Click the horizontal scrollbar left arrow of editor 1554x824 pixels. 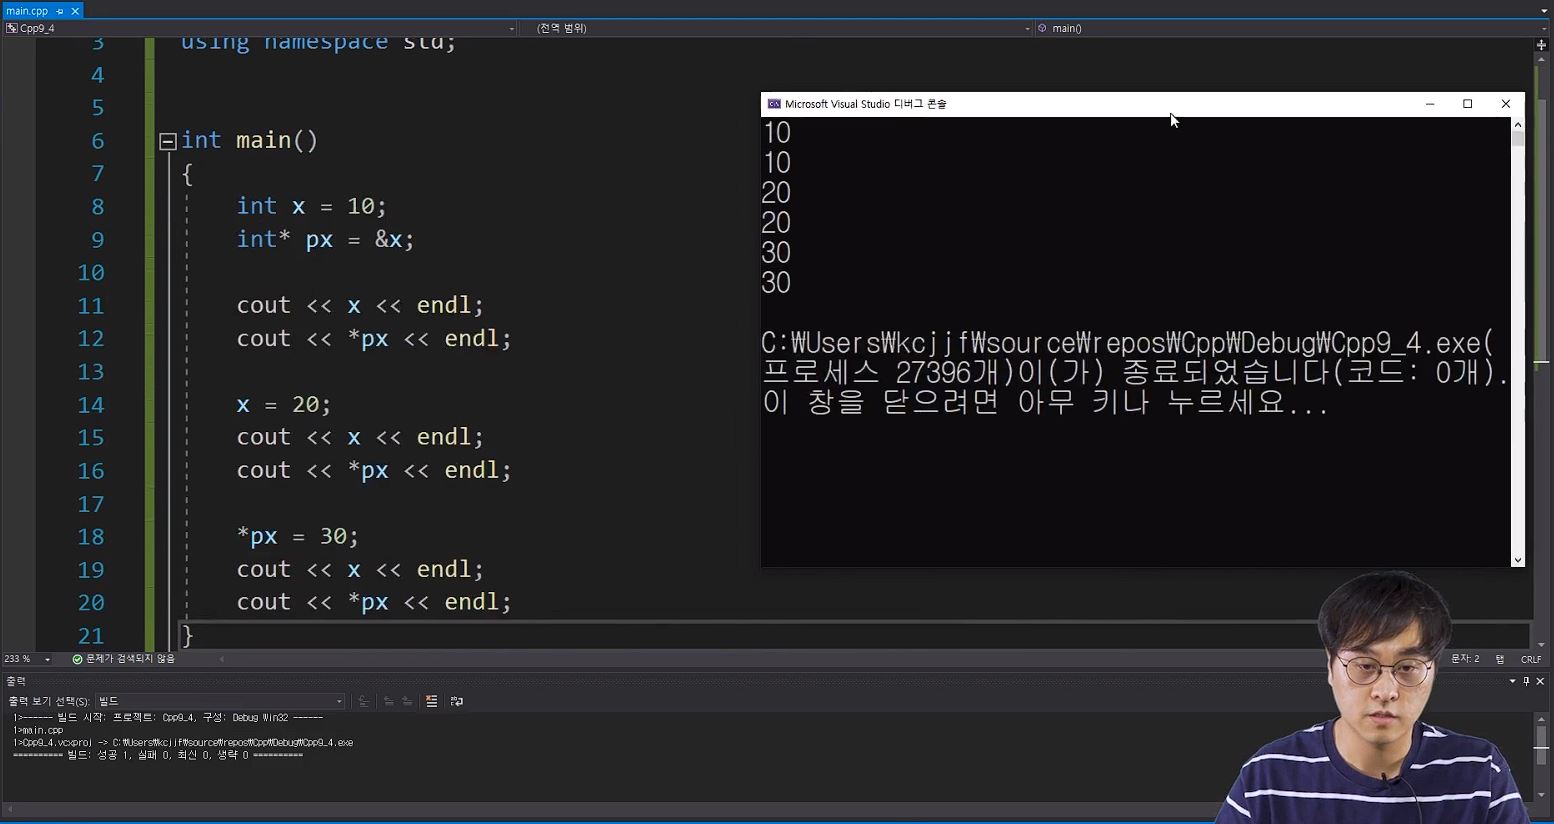click(x=222, y=659)
